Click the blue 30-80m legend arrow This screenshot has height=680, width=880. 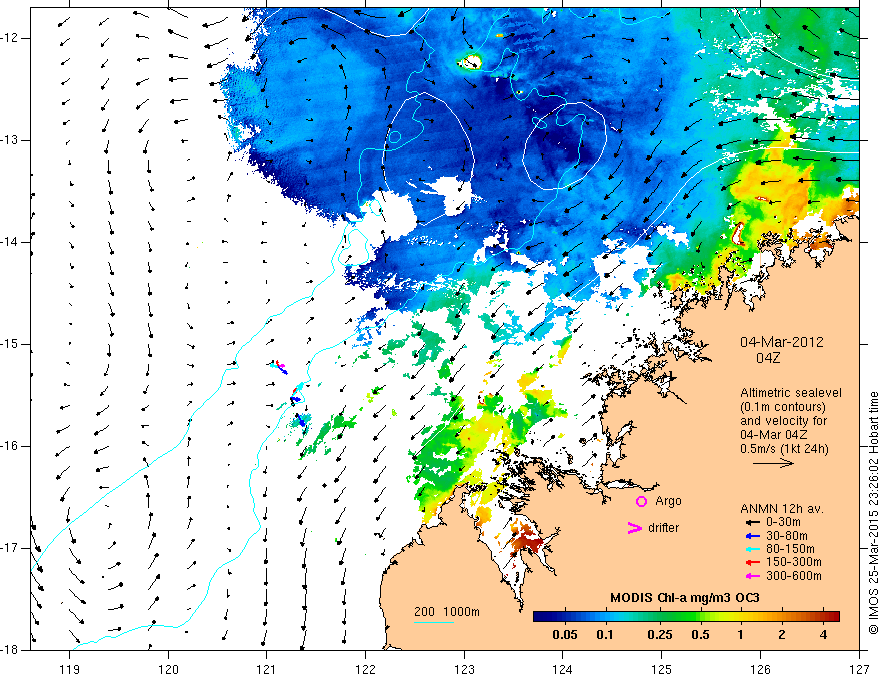coord(752,536)
